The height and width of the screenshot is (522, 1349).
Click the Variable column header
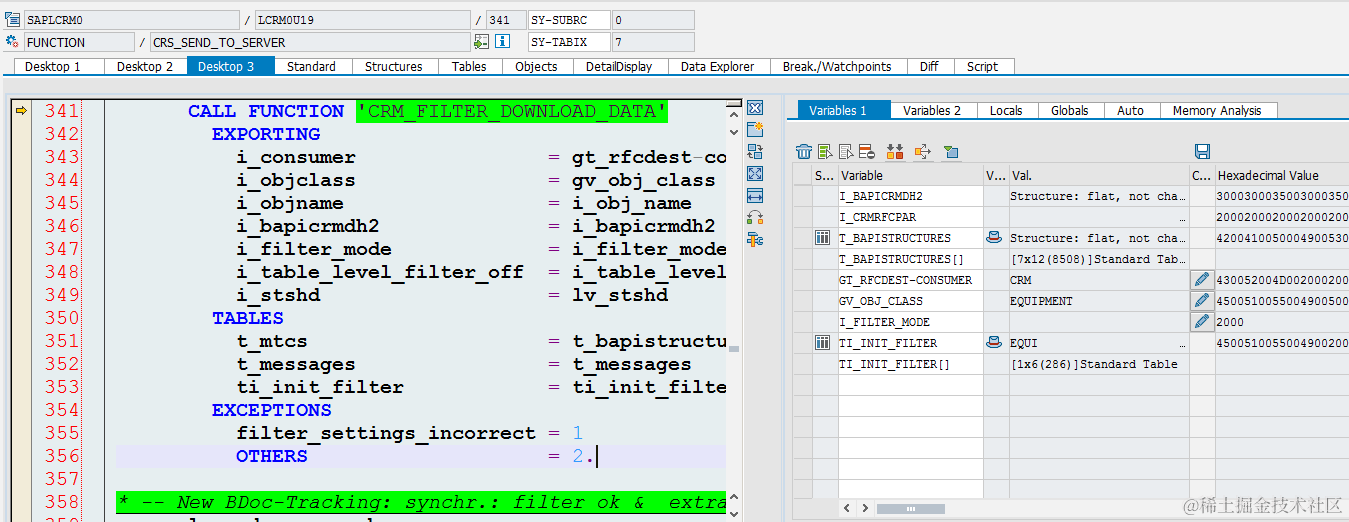pyautogui.click(x=910, y=175)
